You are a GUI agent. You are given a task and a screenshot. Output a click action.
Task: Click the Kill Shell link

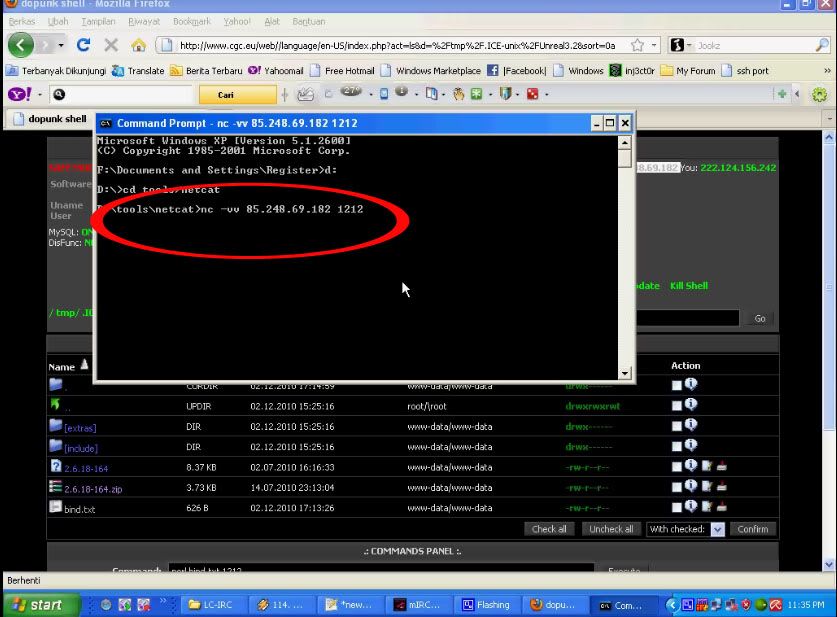(689, 286)
